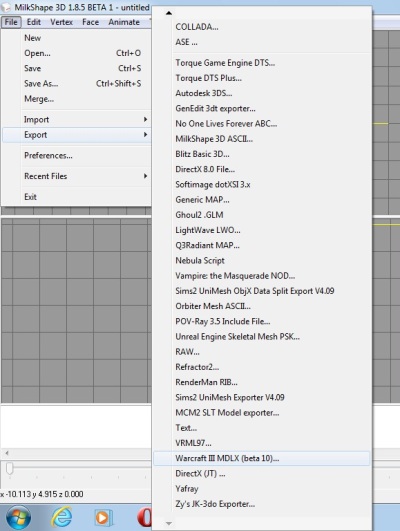The height and width of the screenshot is (531, 400).
Task: Pick RenderMan RIB... export option
Action: 261,382
